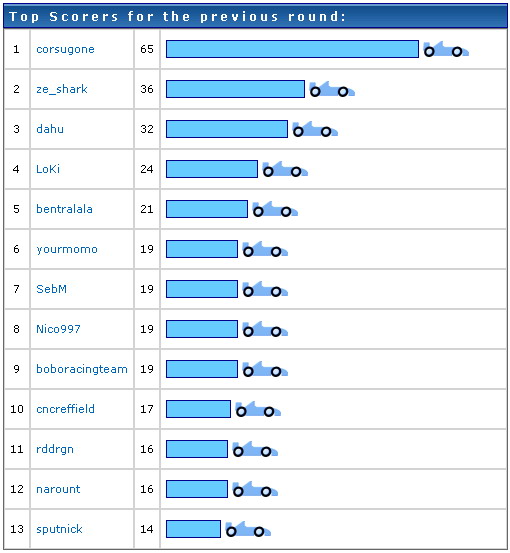Click the race car icon in LoKi's row
Viewport: 510px width, 553px height.
(285, 169)
